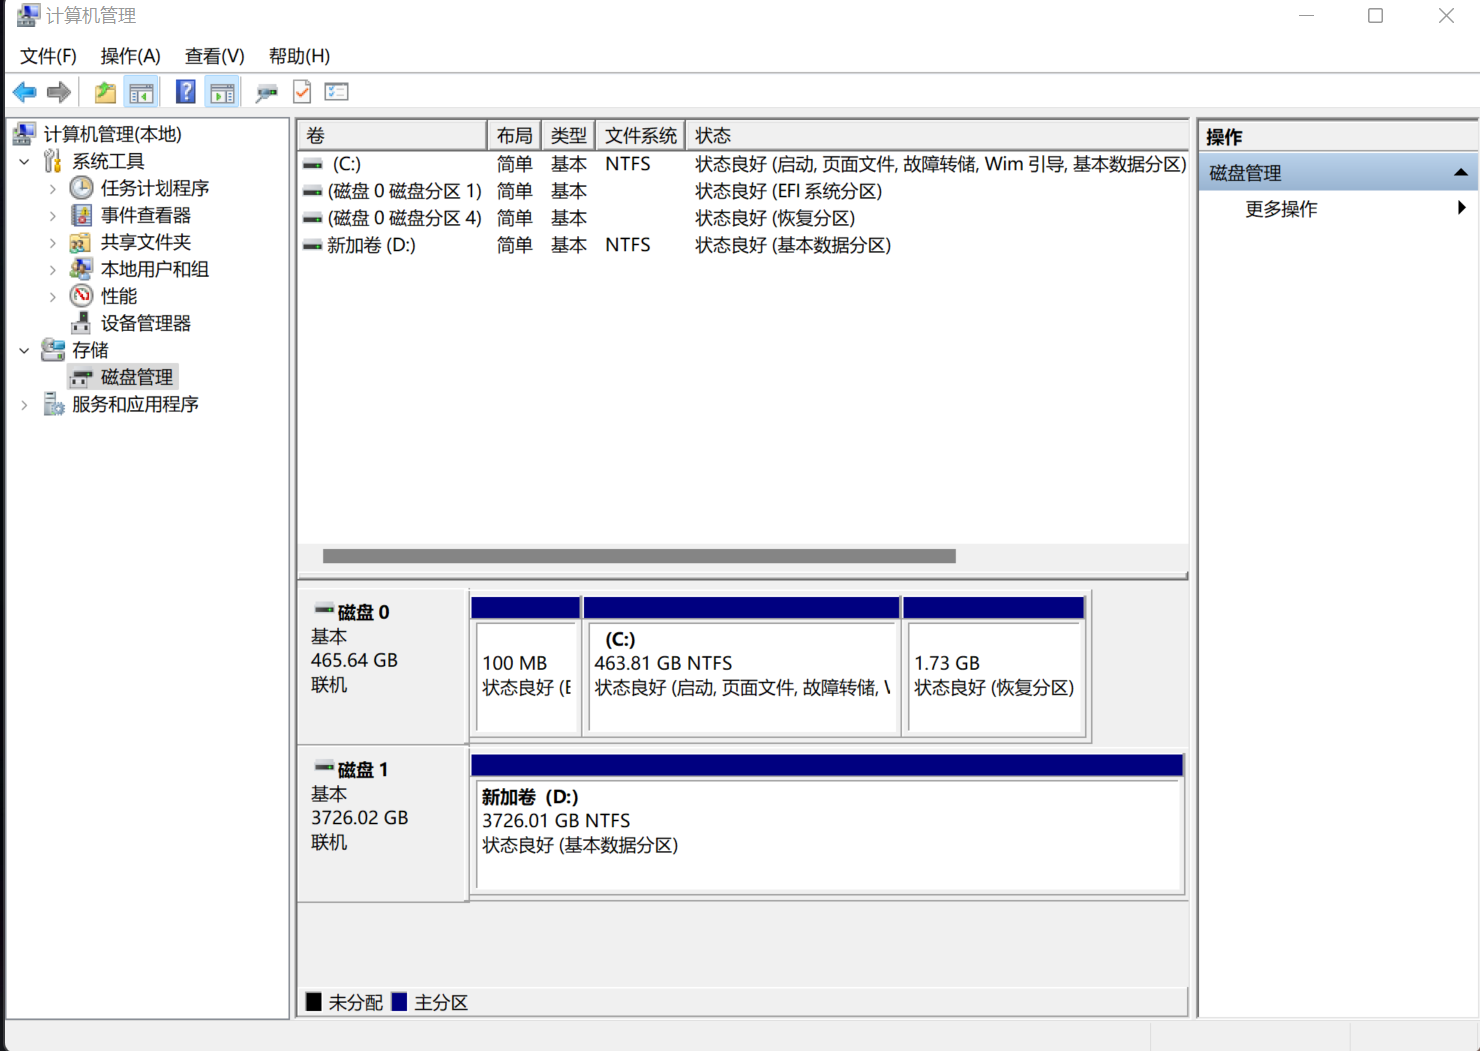1480x1051 pixels.
Task: Open the 操作(A) menu
Action: coord(130,56)
